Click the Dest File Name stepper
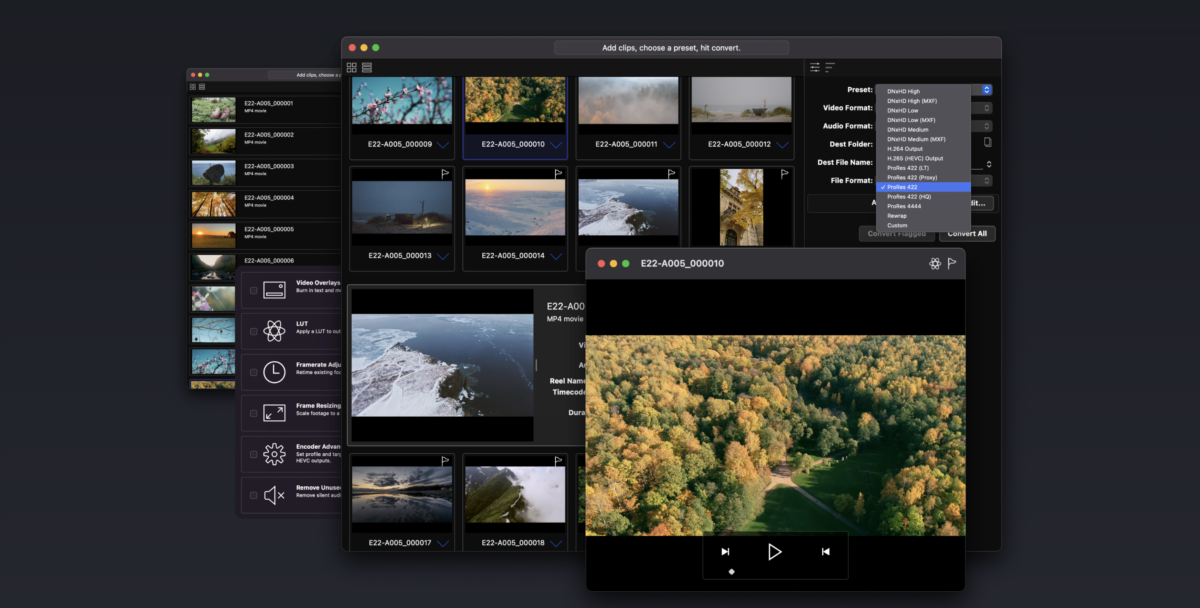1200x608 pixels. [989, 163]
